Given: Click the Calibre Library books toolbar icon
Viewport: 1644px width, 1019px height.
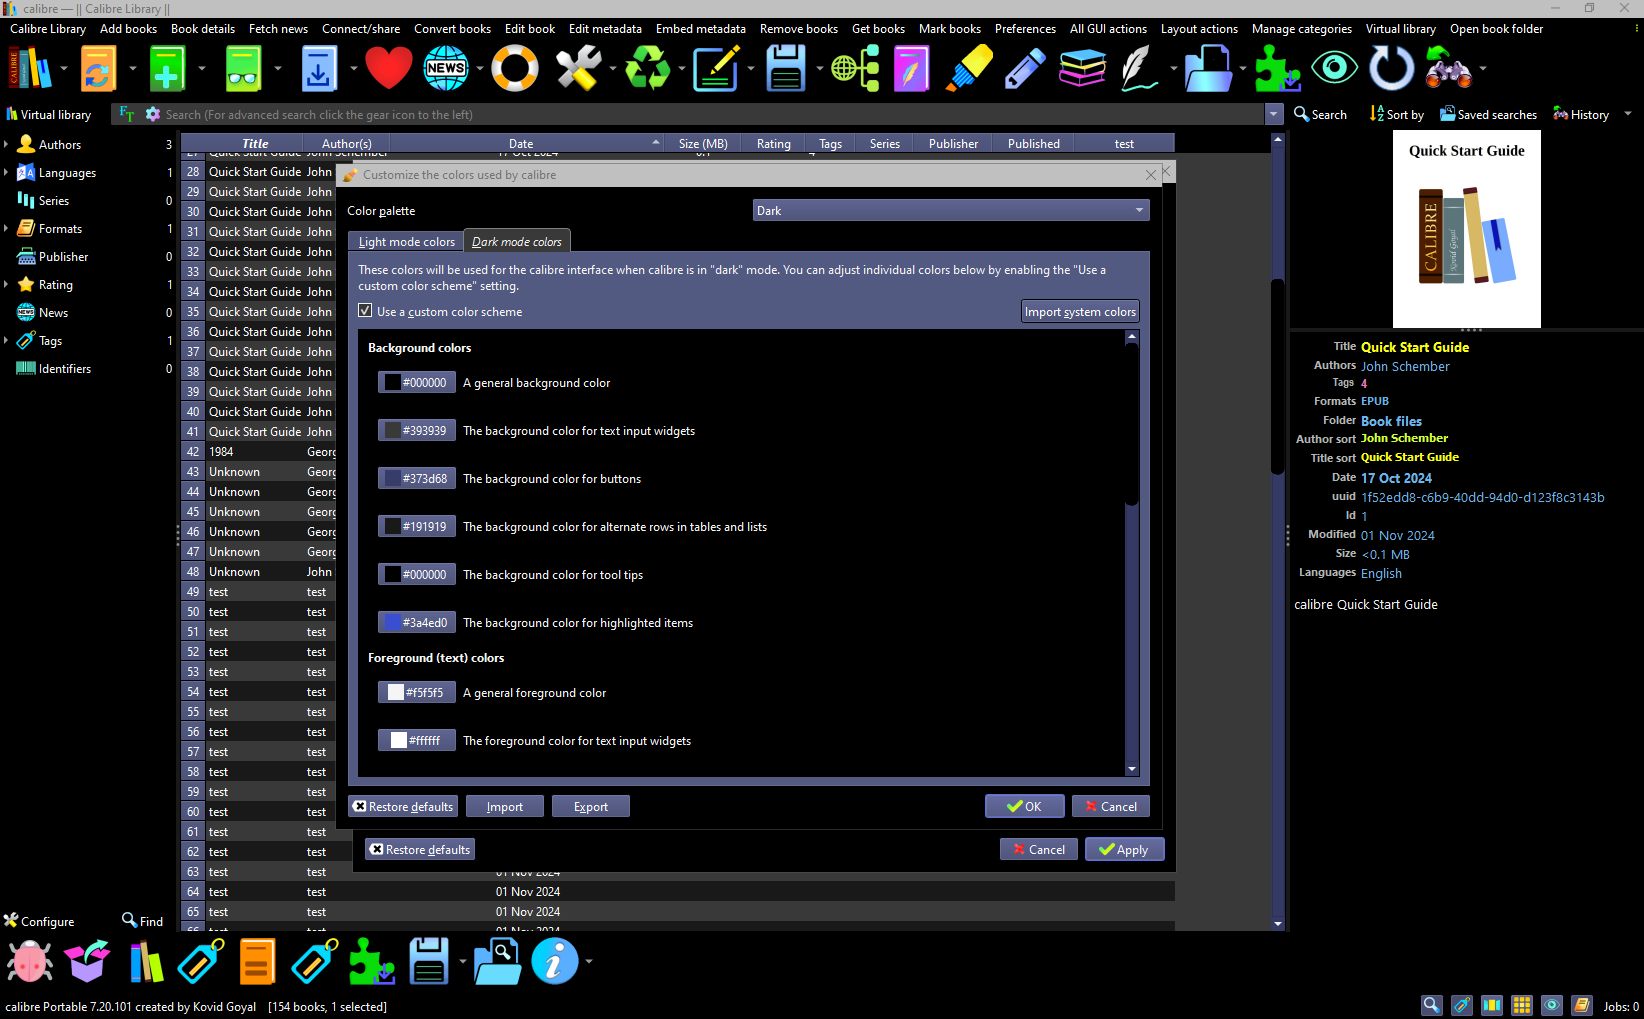Looking at the screenshot, I should pyautogui.click(x=30, y=68).
